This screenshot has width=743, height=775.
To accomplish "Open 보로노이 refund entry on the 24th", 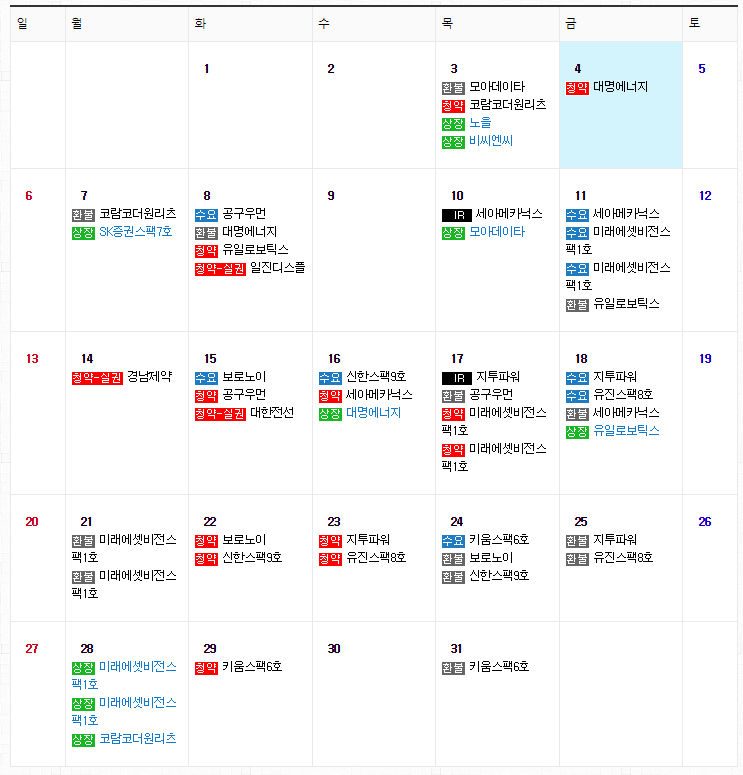I will tap(491, 558).
